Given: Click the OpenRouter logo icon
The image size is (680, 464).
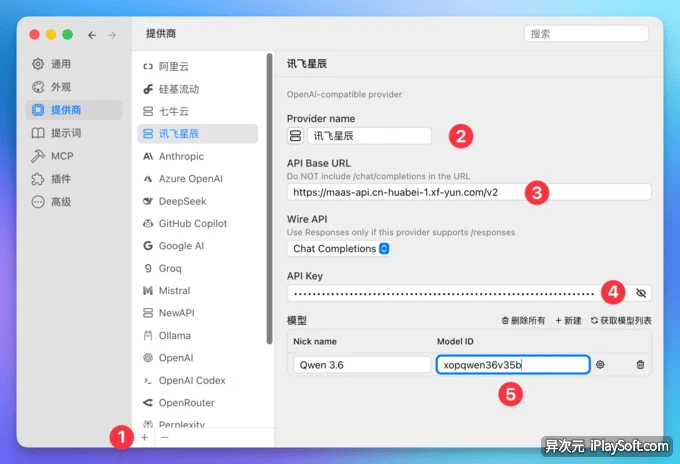Looking at the screenshot, I should [x=148, y=403].
